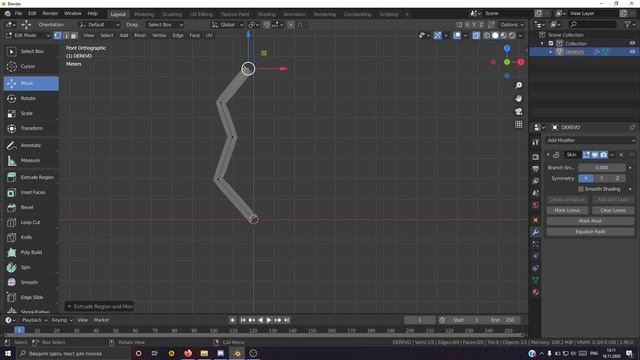
Task: Open the Mesh menu
Action: point(140,36)
